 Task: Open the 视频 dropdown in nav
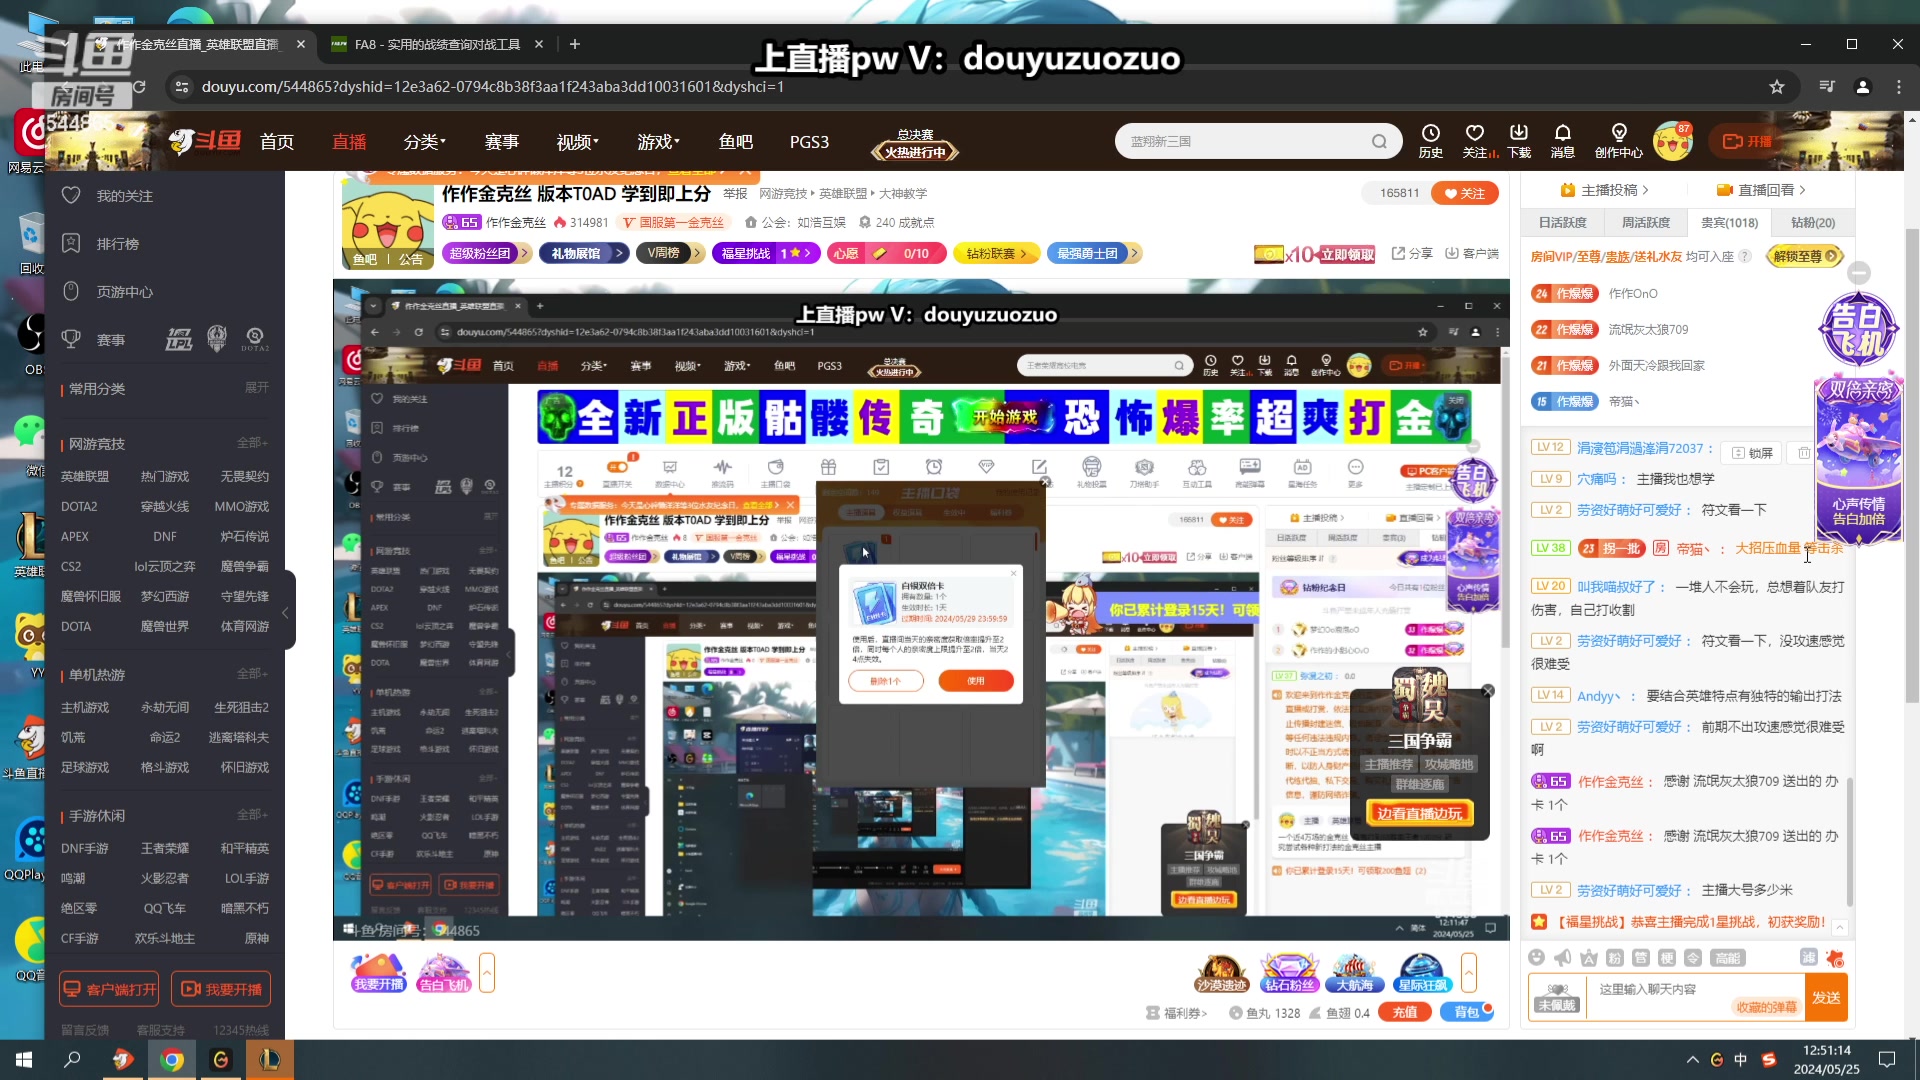(578, 142)
